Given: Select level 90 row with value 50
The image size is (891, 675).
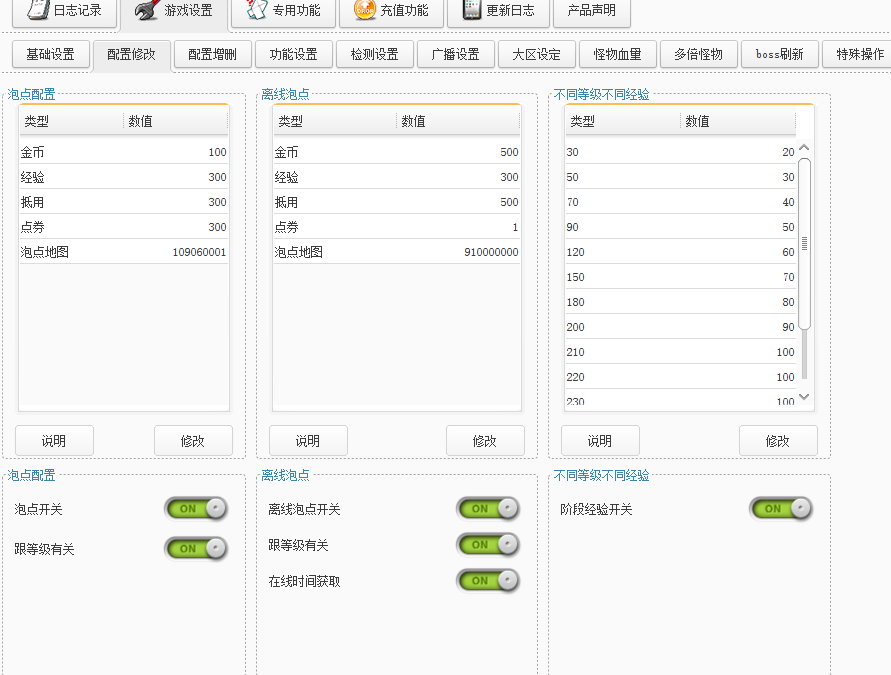Looking at the screenshot, I should coord(681,227).
